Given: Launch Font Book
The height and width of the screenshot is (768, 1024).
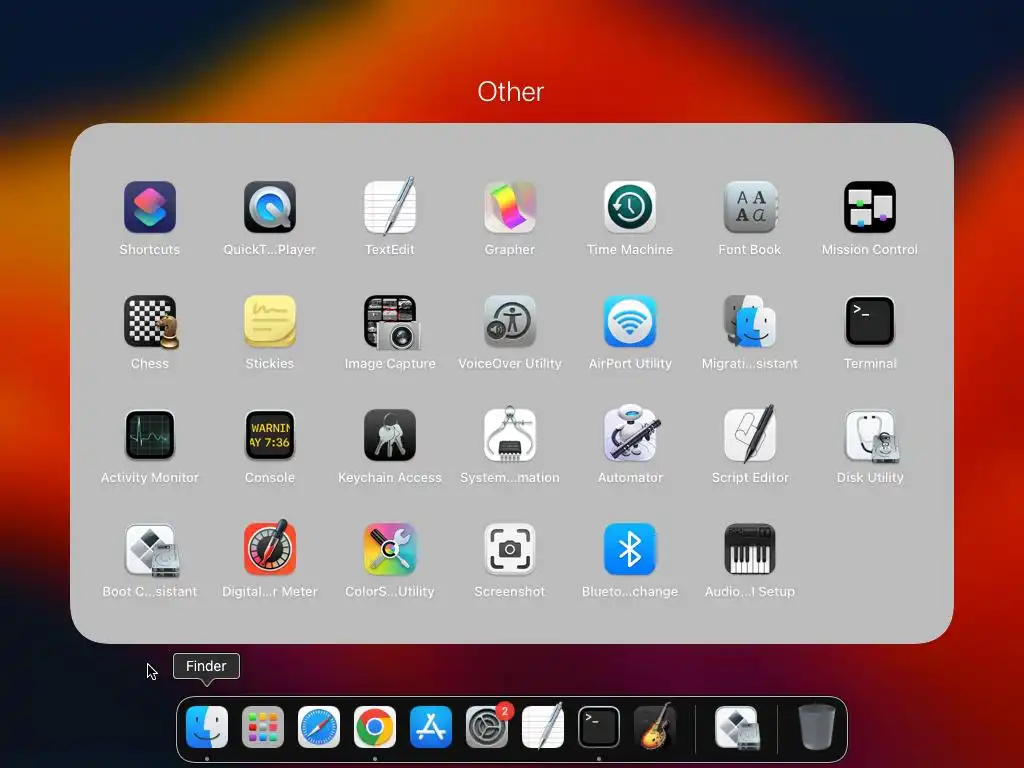Looking at the screenshot, I should pos(750,208).
